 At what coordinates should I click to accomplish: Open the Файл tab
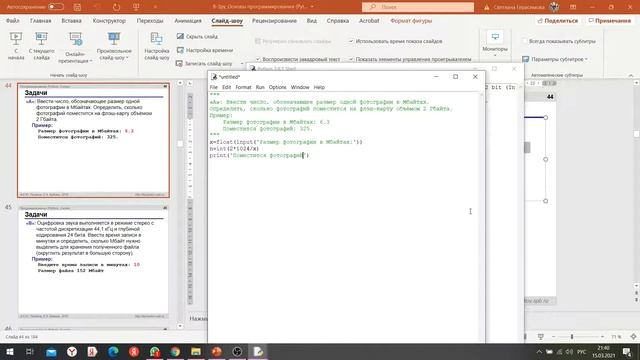pos(13,20)
